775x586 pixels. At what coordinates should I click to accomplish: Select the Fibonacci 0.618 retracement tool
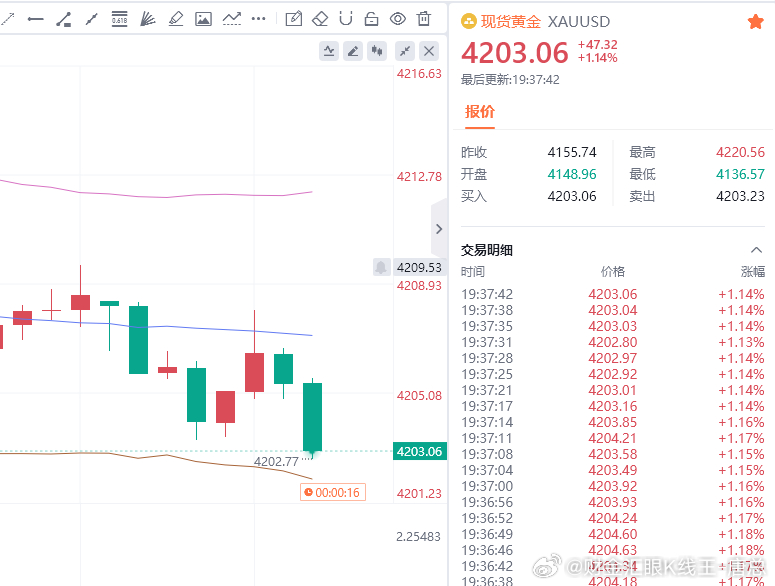pos(119,19)
